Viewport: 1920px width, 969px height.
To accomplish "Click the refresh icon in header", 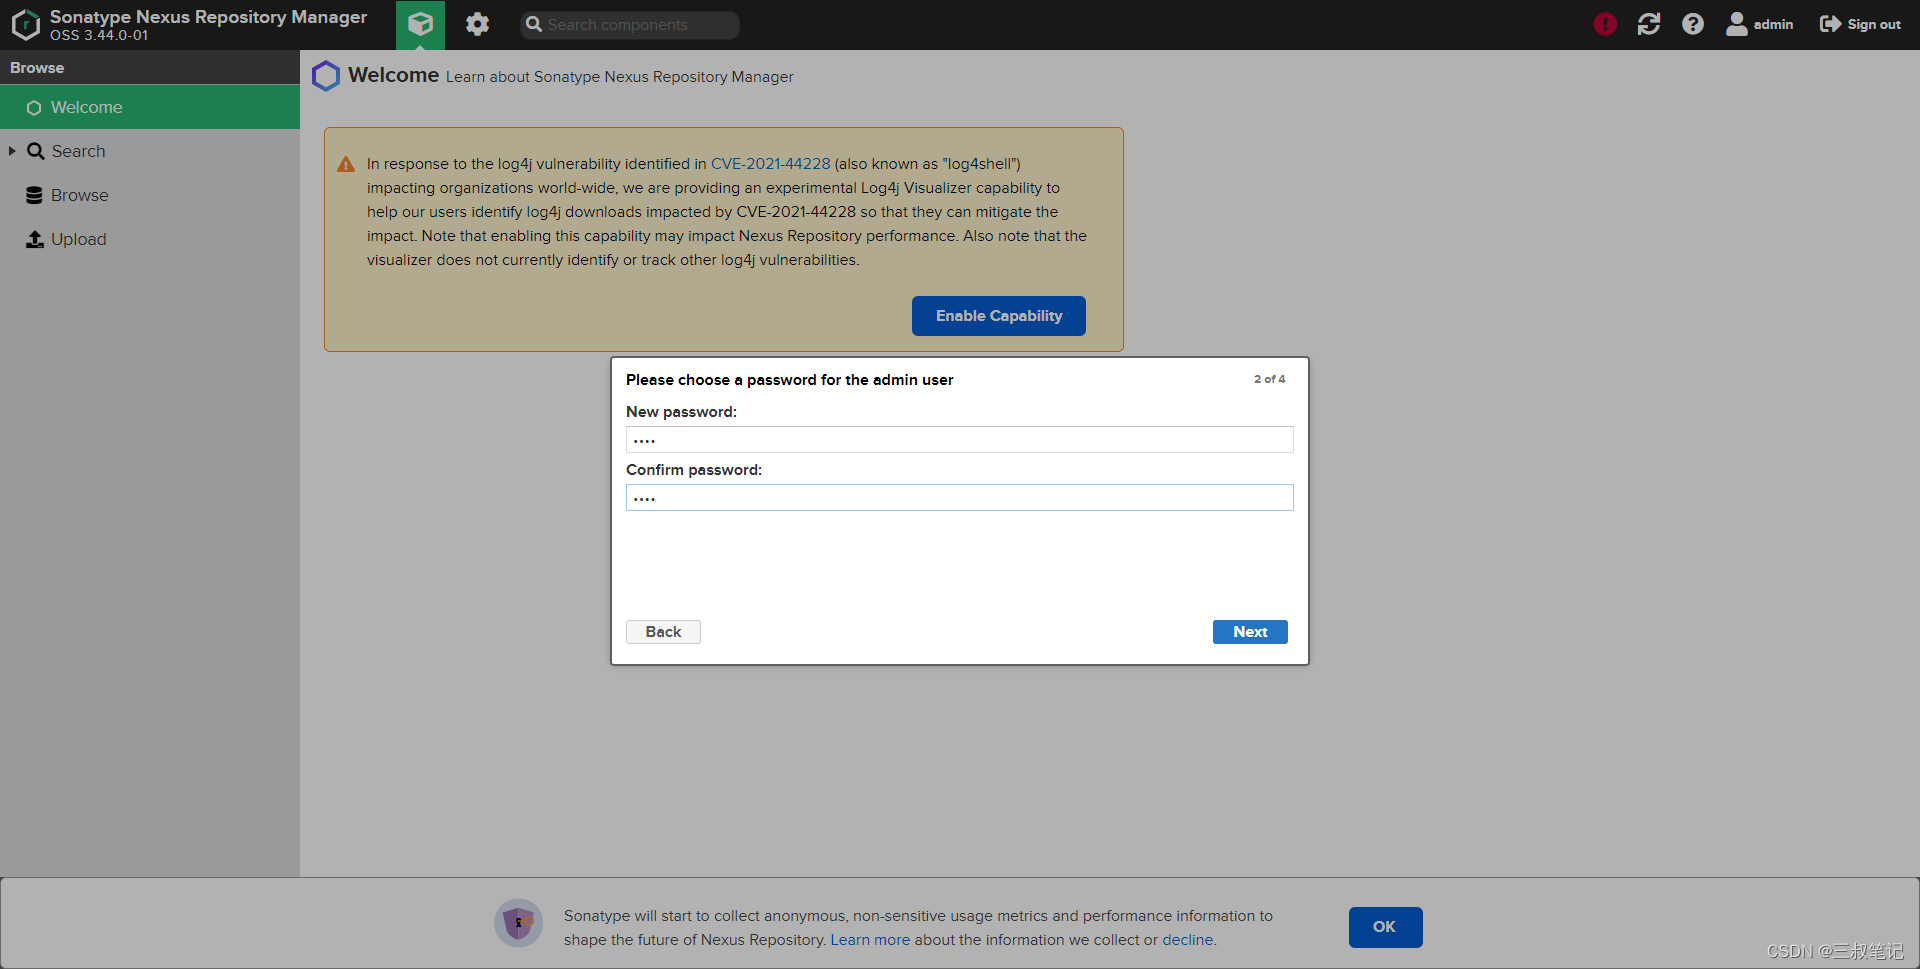I will click(1649, 24).
